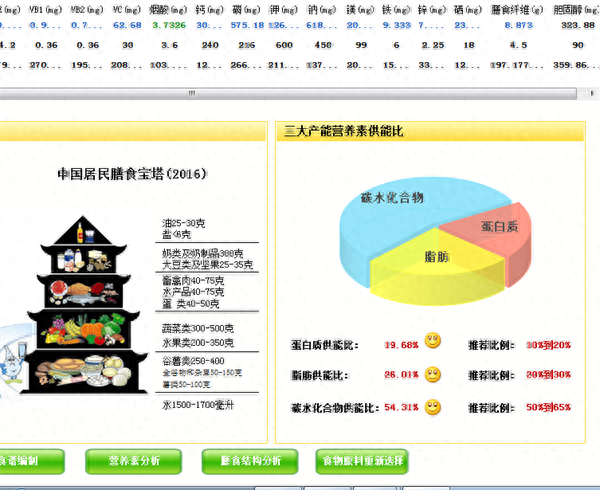The width and height of the screenshot is (600, 490).
Task: Click the water drop mascot icon
Action: point(11,361)
